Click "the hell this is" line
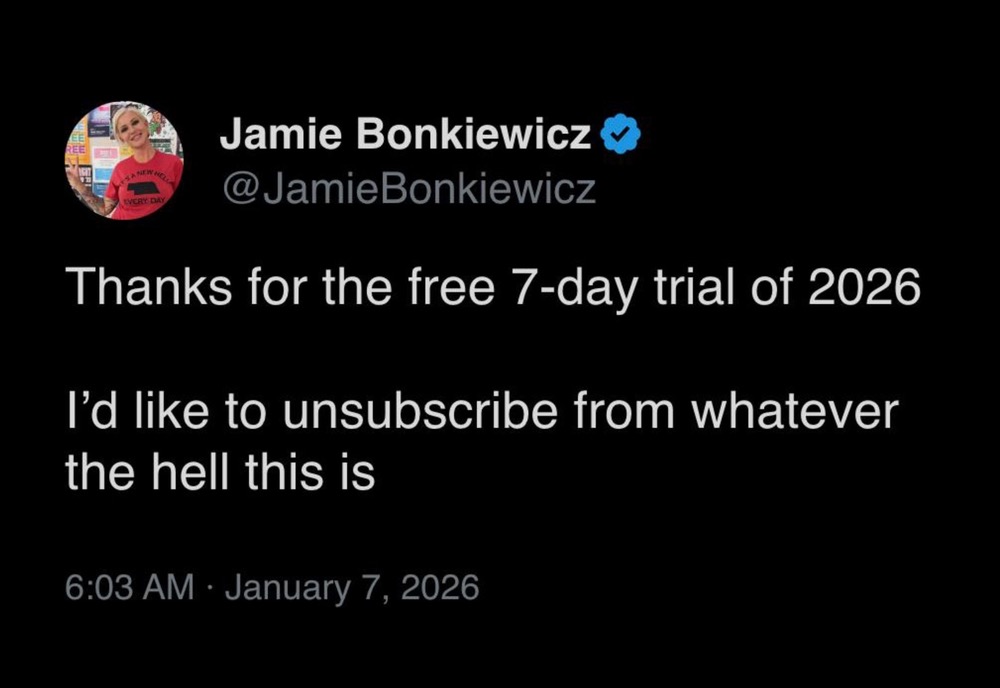The height and width of the screenshot is (688, 1000). pyautogui.click(x=220, y=470)
